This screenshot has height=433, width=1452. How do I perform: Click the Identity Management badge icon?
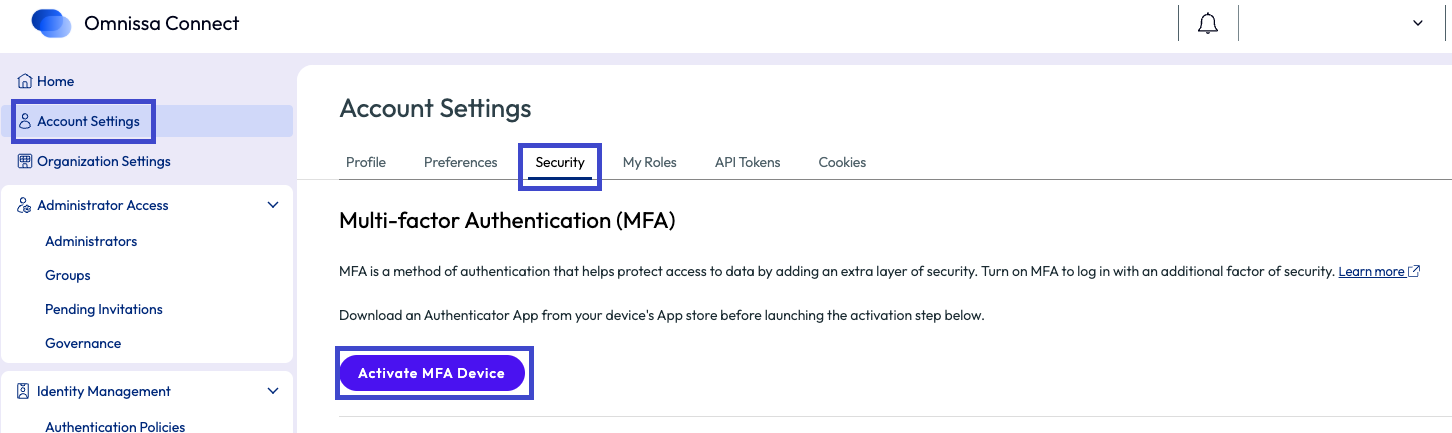25,391
